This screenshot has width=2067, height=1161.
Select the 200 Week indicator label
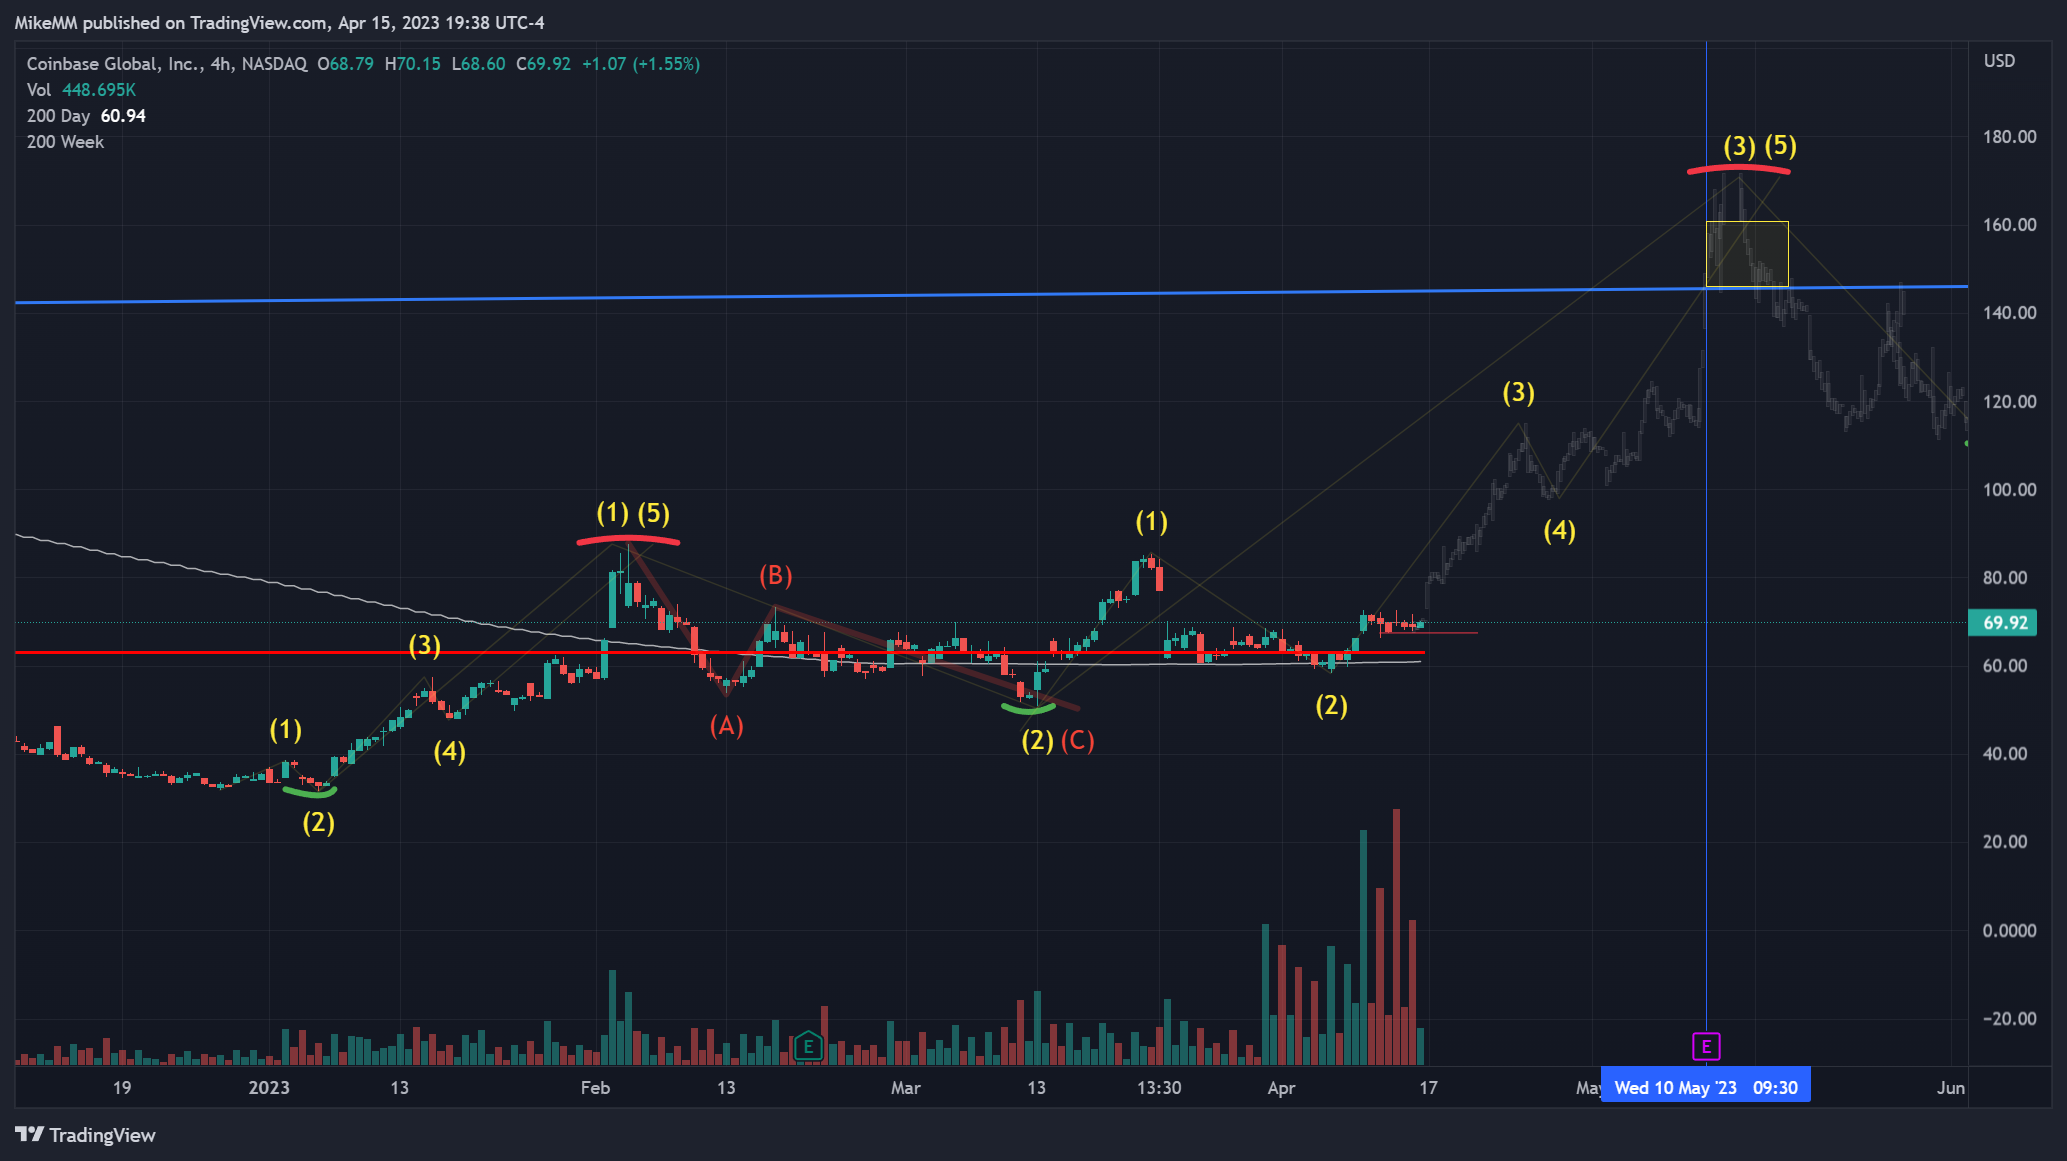point(65,142)
